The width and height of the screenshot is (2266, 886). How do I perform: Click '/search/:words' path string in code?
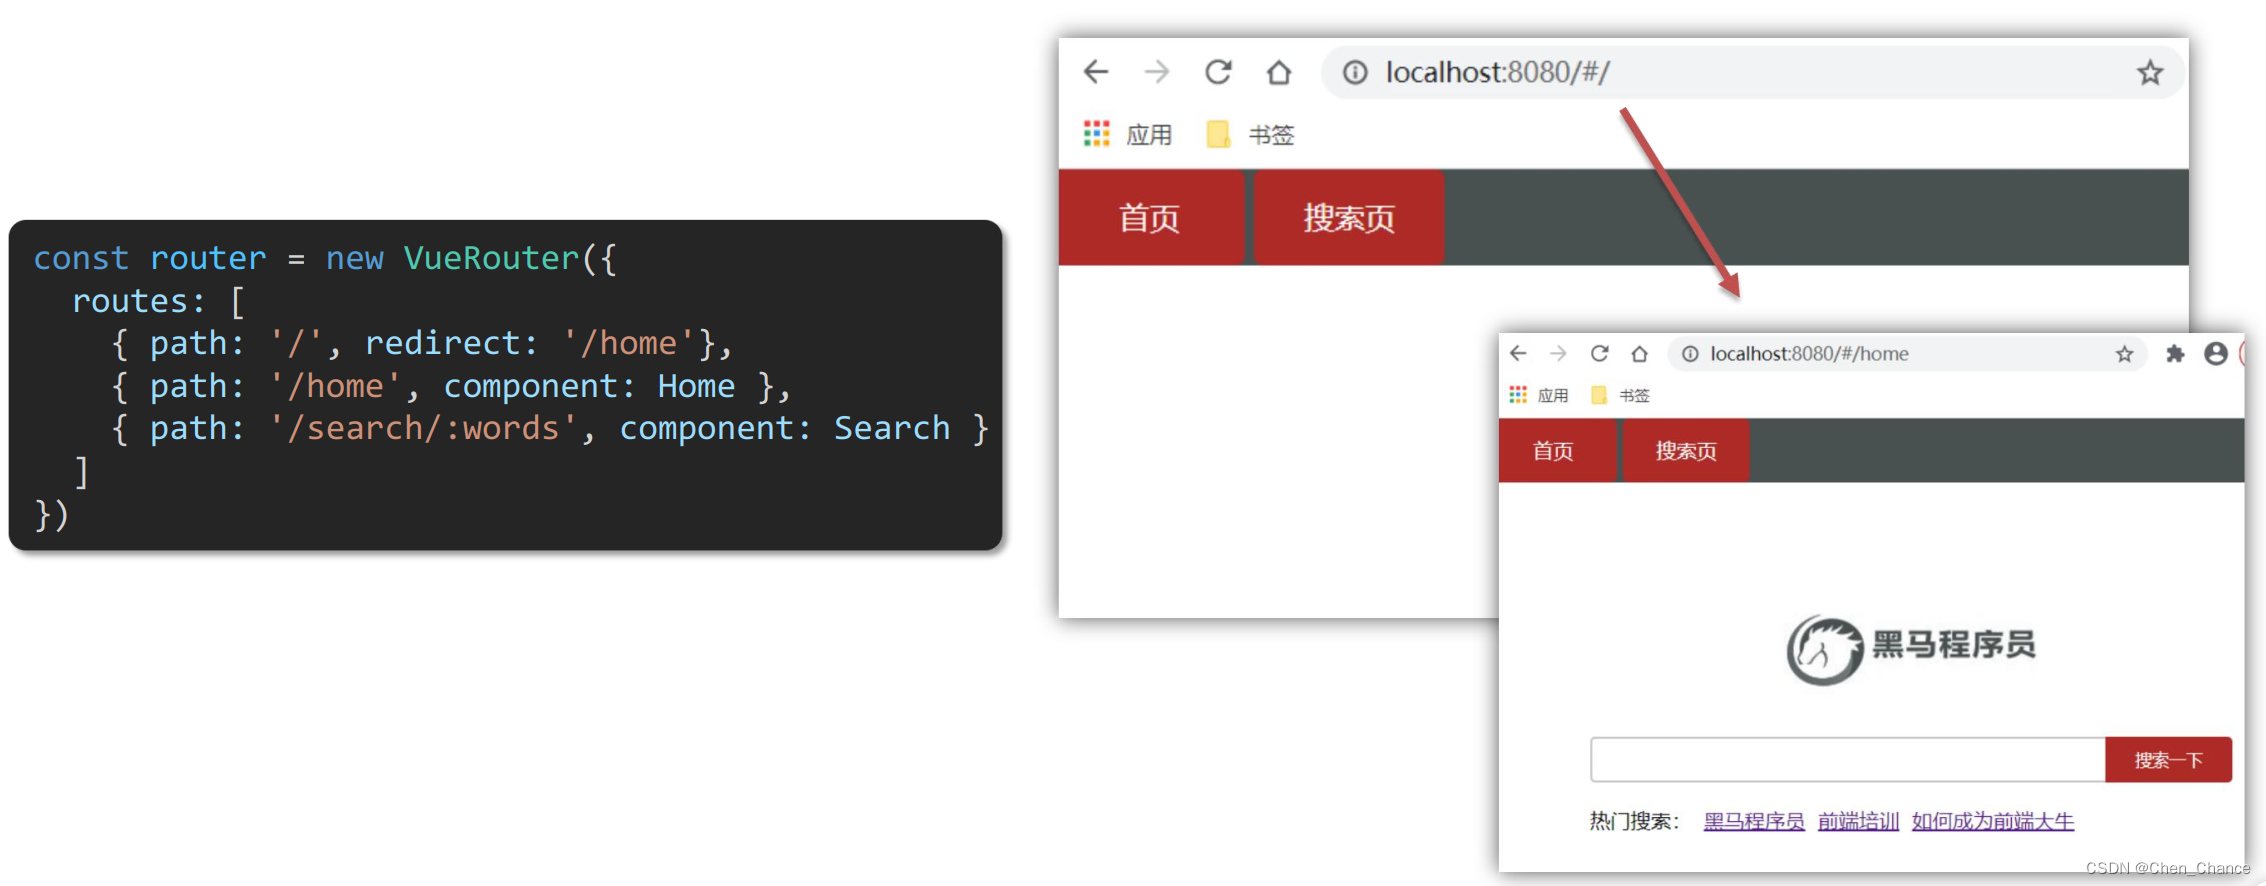[x=423, y=428]
